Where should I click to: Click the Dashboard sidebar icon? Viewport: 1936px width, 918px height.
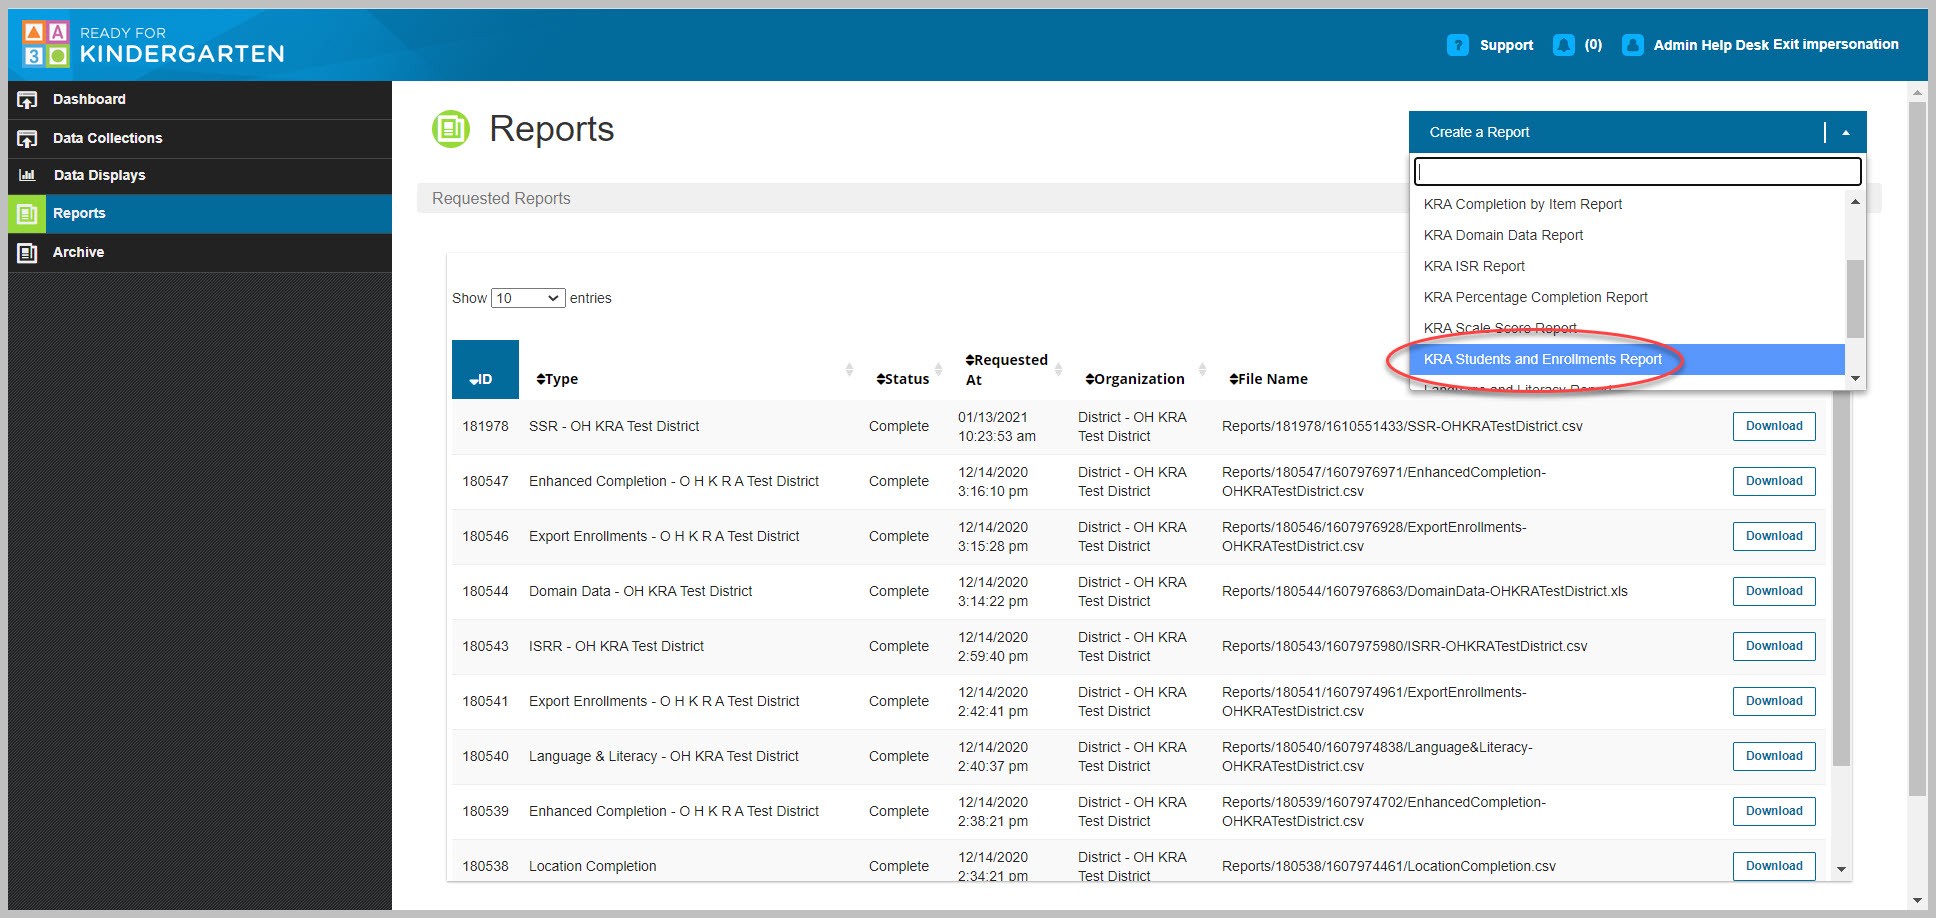coord(27,100)
